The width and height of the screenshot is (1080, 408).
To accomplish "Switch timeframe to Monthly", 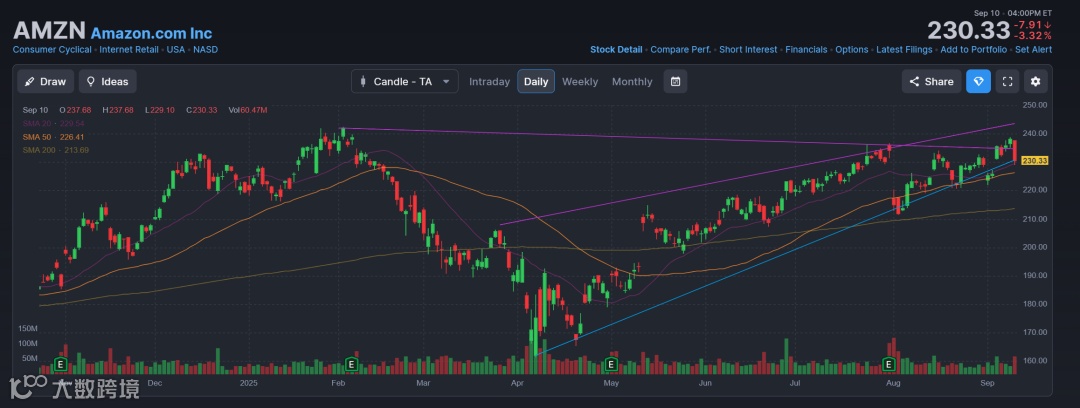I will click(x=632, y=82).
